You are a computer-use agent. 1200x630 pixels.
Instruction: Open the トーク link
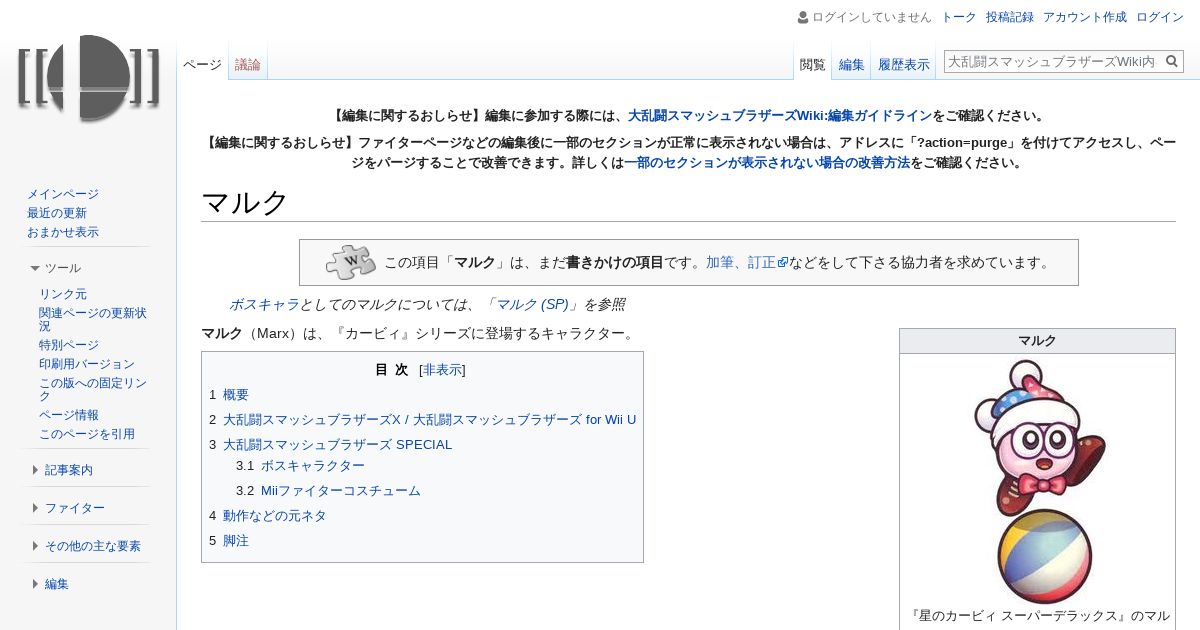click(x=959, y=17)
